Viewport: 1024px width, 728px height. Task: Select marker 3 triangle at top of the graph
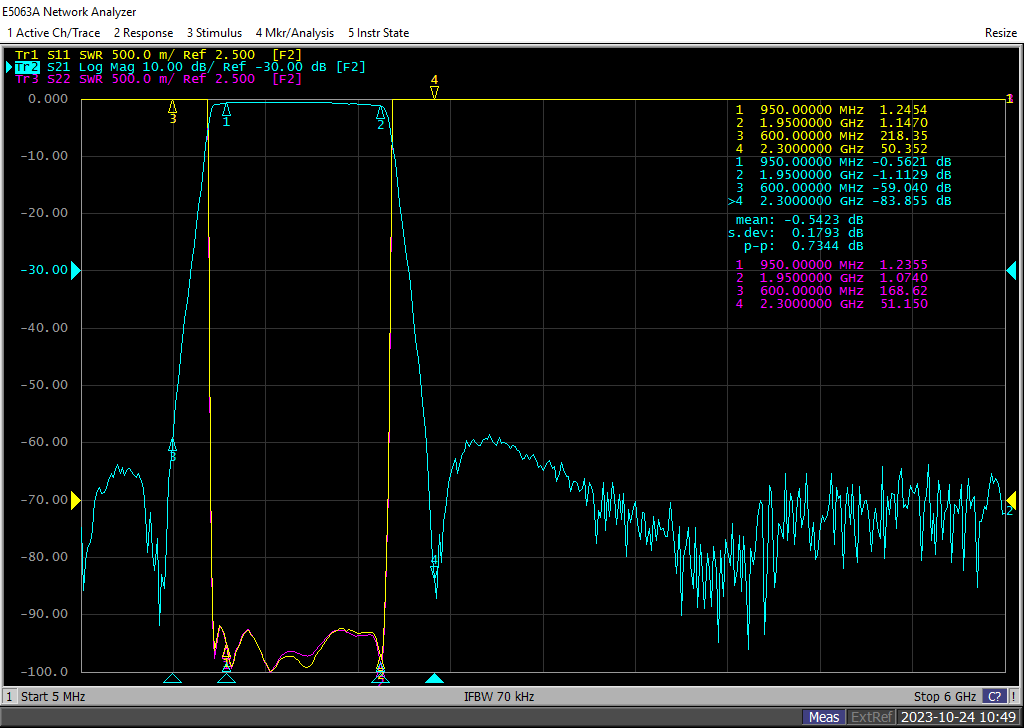click(173, 106)
